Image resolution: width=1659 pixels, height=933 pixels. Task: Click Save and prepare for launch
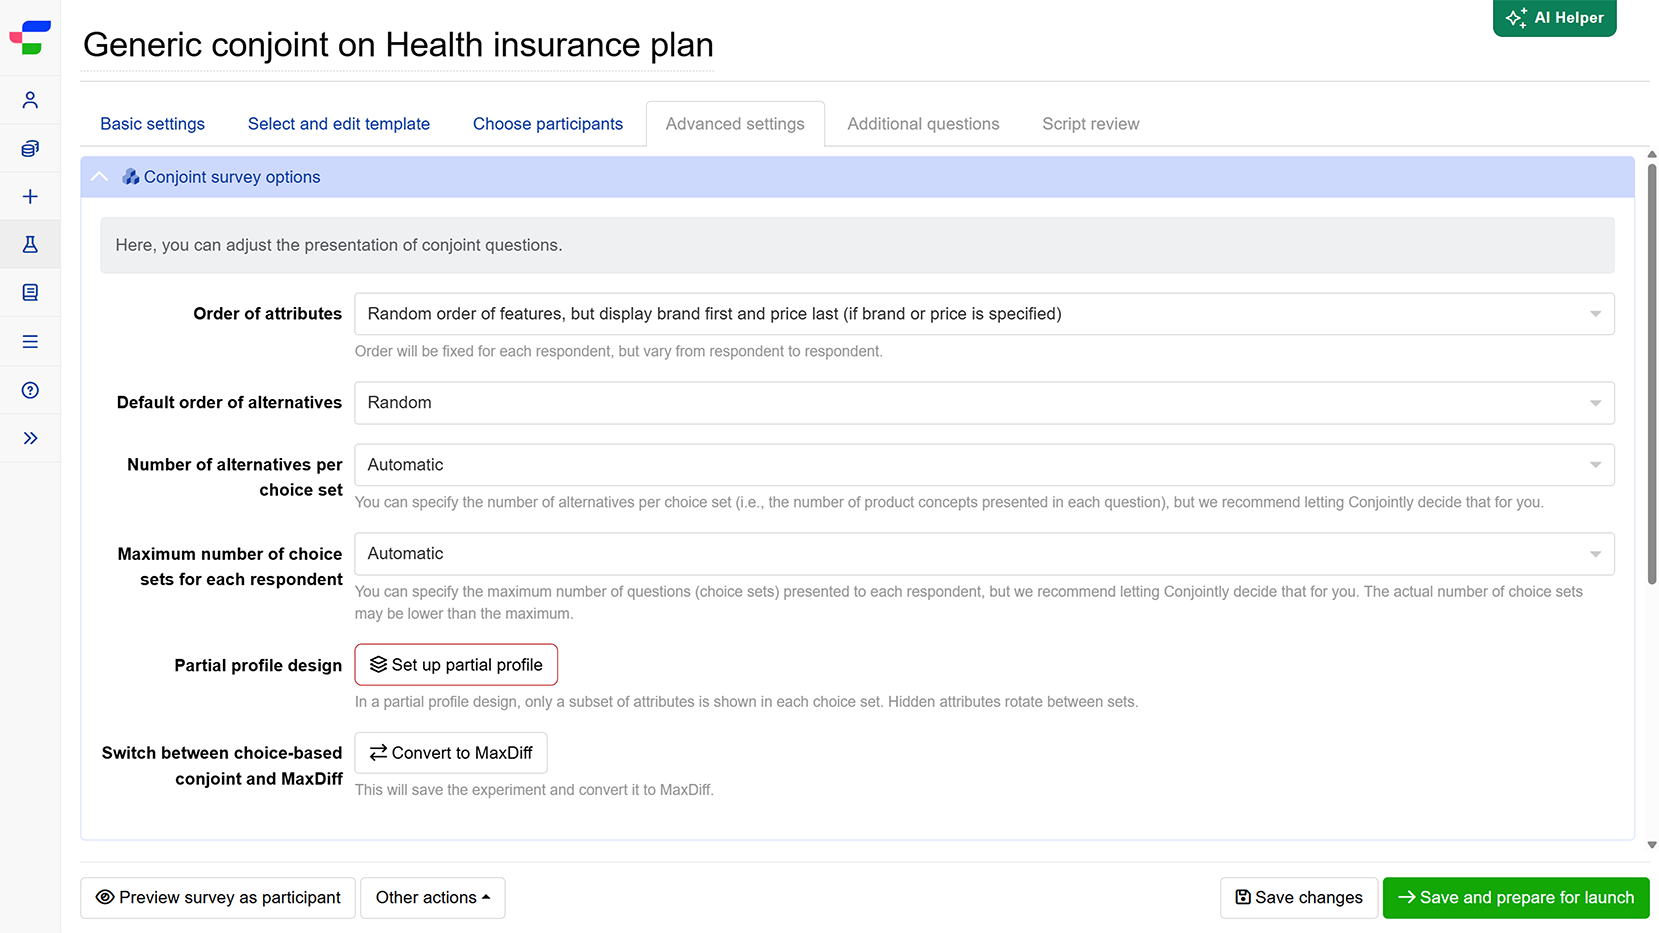[x=1516, y=898]
